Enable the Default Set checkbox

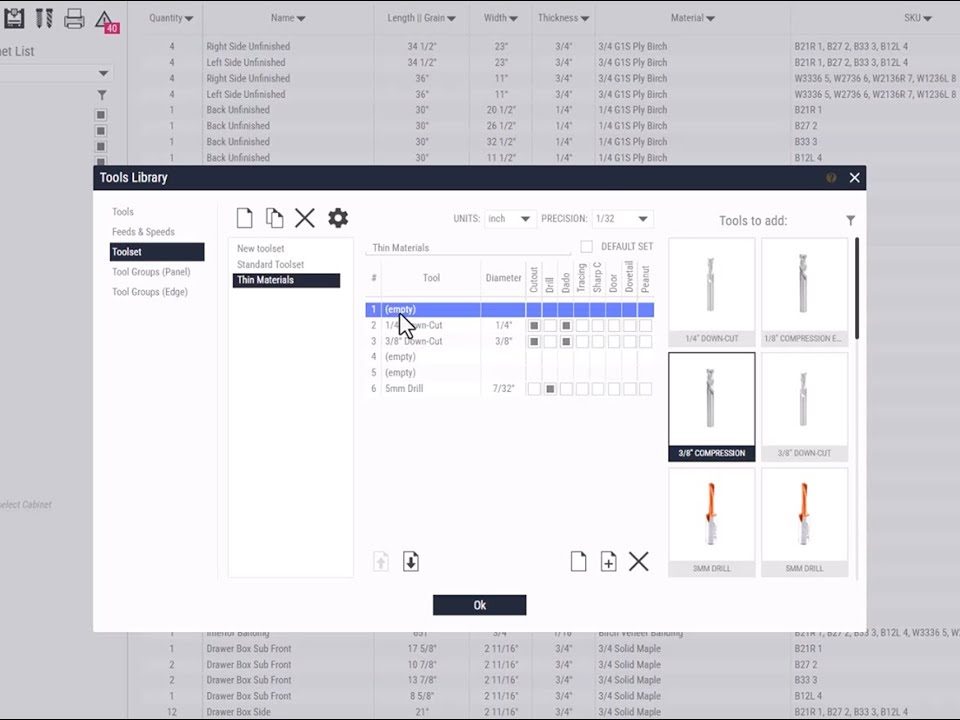(x=587, y=247)
